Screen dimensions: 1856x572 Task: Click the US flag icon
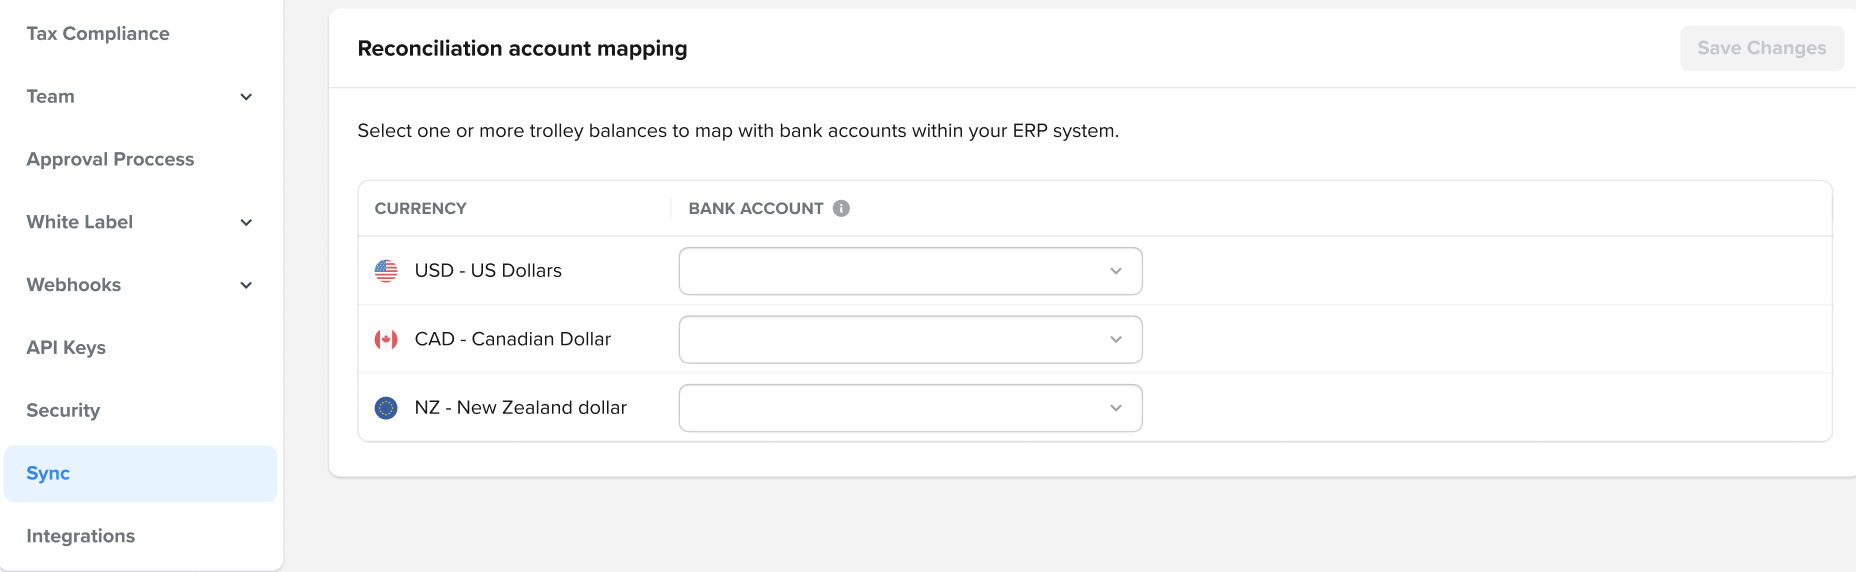pyautogui.click(x=386, y=271)
